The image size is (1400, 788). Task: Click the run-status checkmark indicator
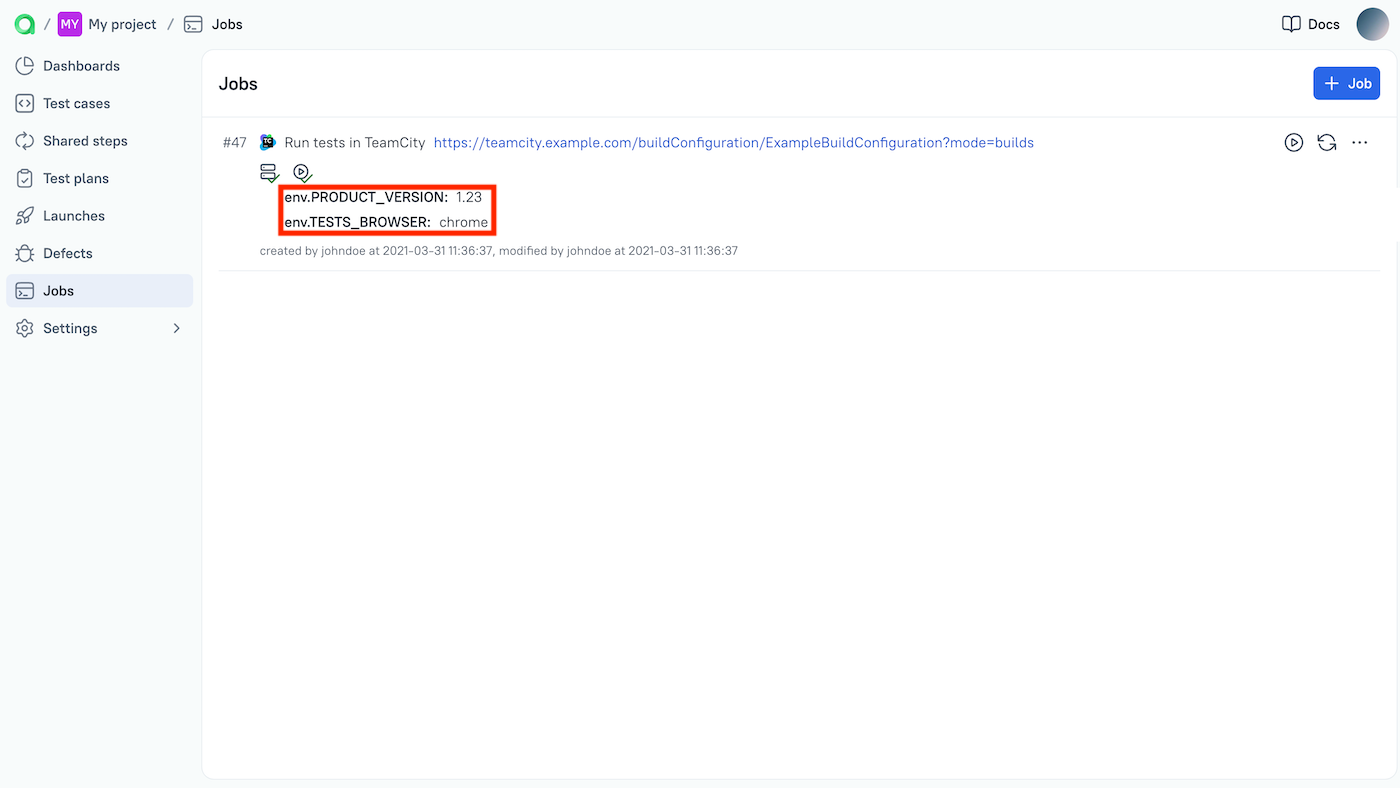point(302,172)
